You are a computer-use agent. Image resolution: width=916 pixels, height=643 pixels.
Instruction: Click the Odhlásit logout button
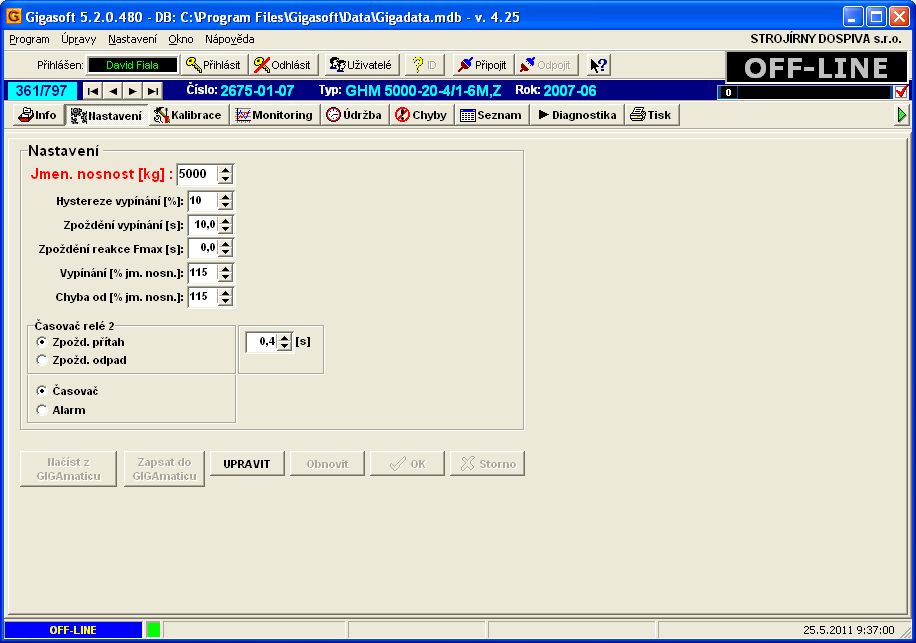click(282, 65)
